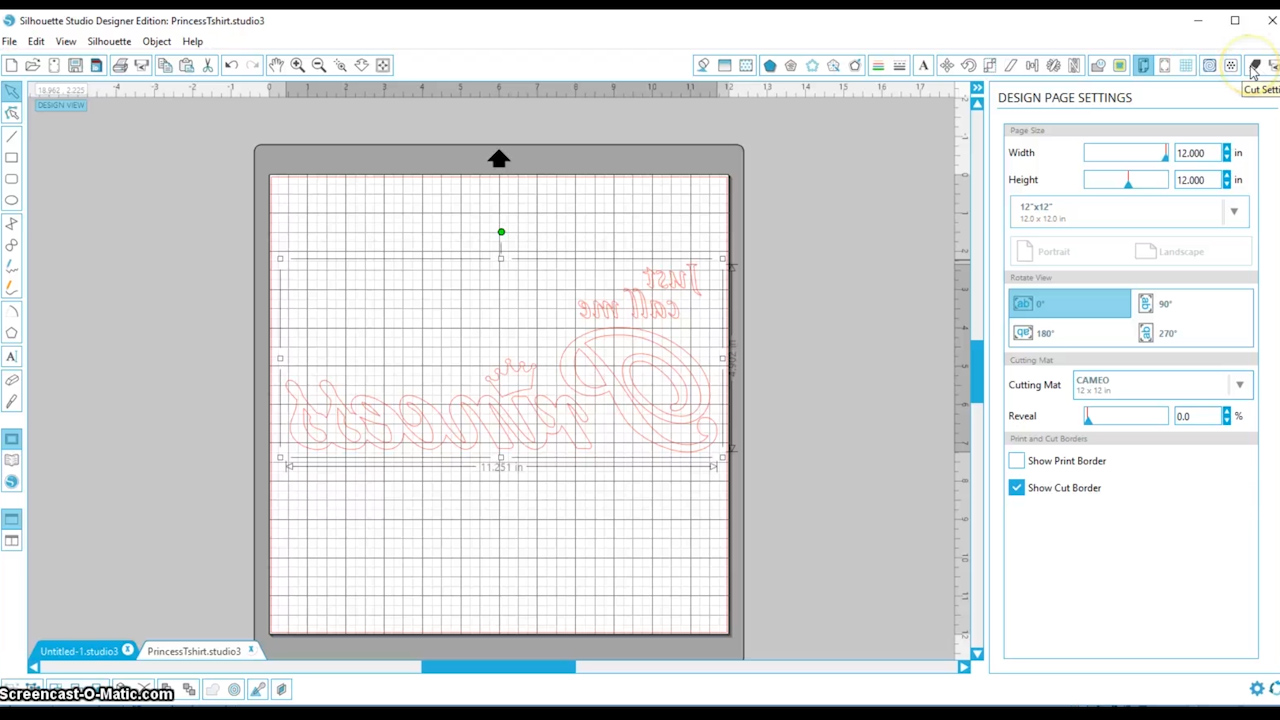Select the Draw a Rectangle tool

[12, 158]
